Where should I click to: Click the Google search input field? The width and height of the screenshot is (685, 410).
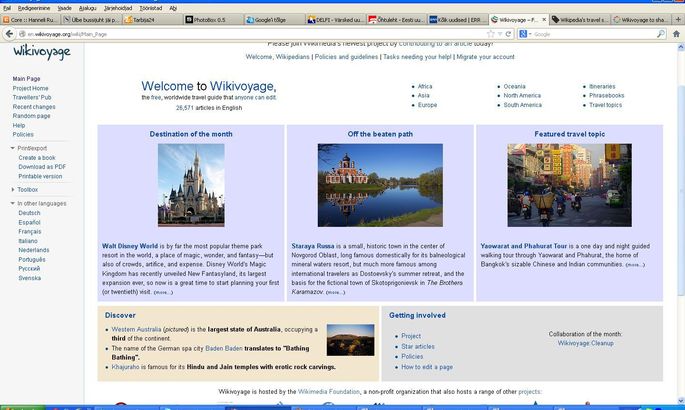point(594,34)
